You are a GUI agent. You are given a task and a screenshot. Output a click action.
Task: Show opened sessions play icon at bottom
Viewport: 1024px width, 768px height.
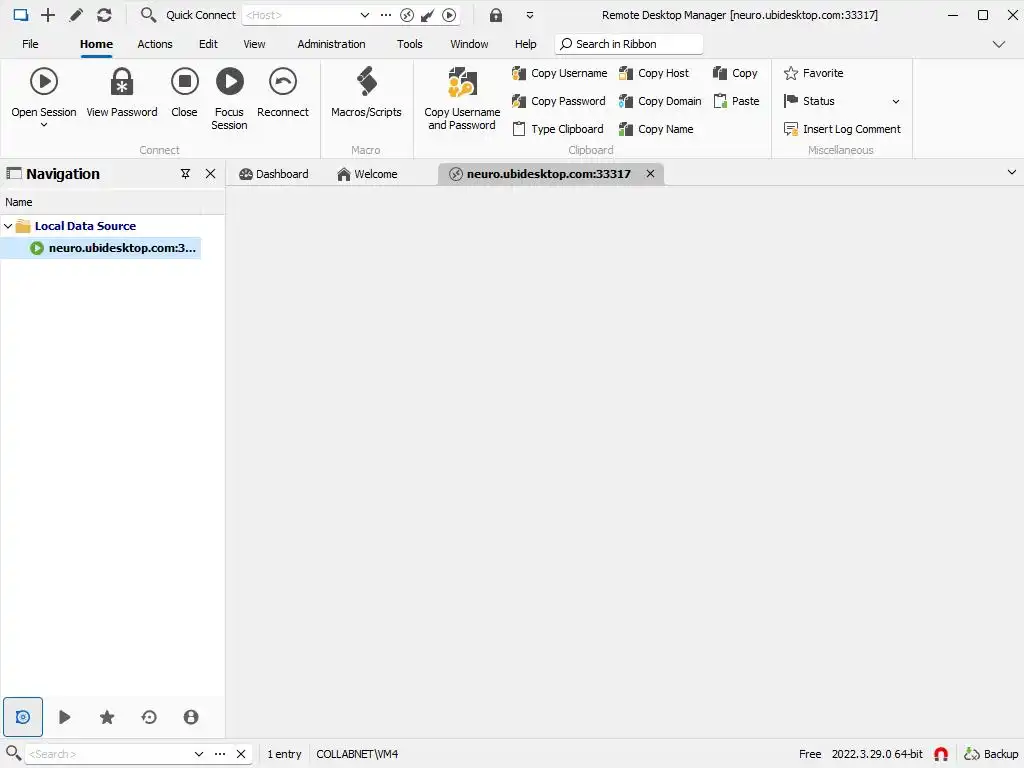pyautogui.click(x=65, y=717)
